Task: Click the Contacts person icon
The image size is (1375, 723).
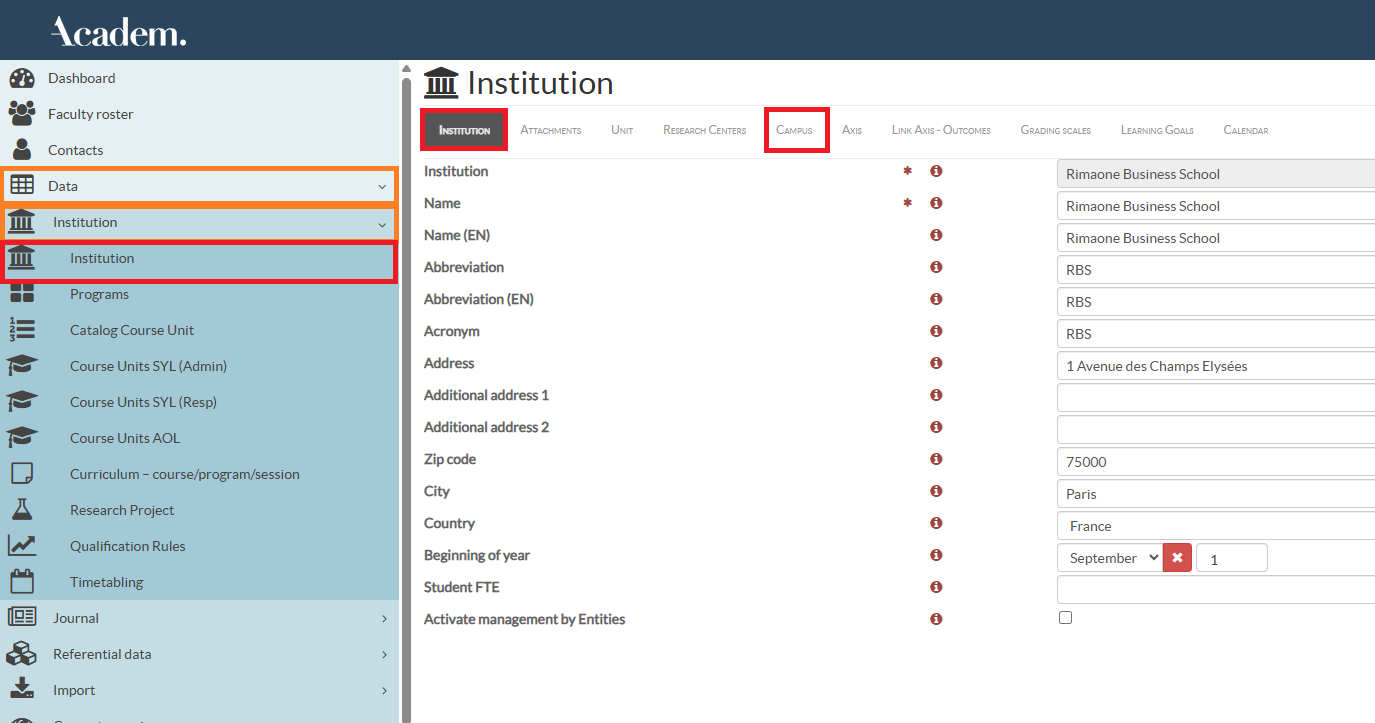Action: pos(21,150)
